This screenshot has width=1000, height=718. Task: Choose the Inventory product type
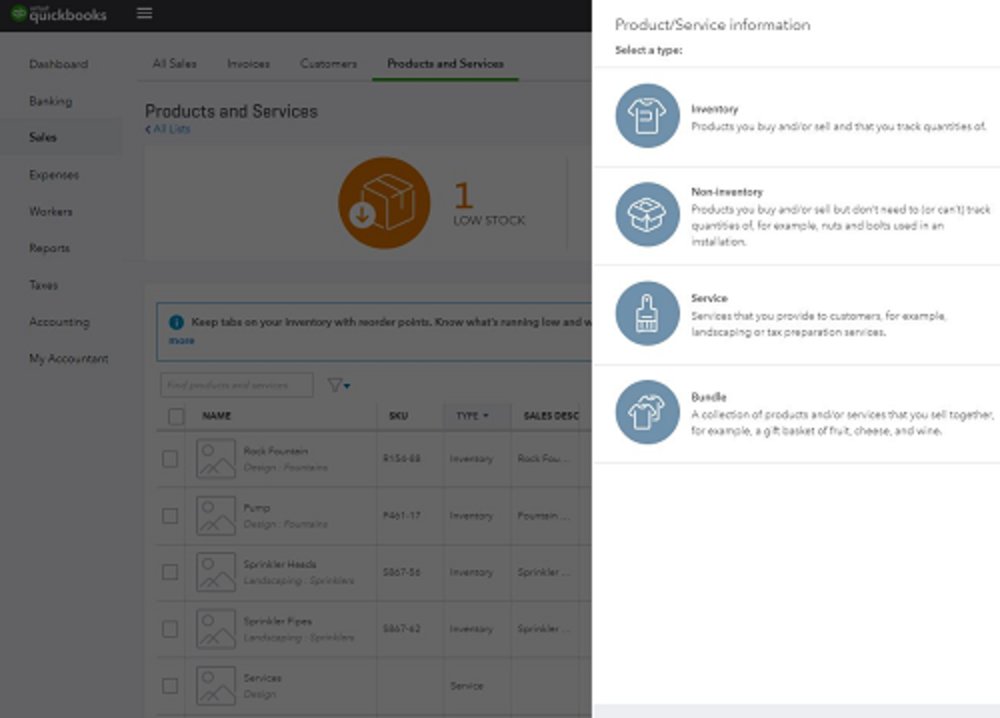click(796, 117)
